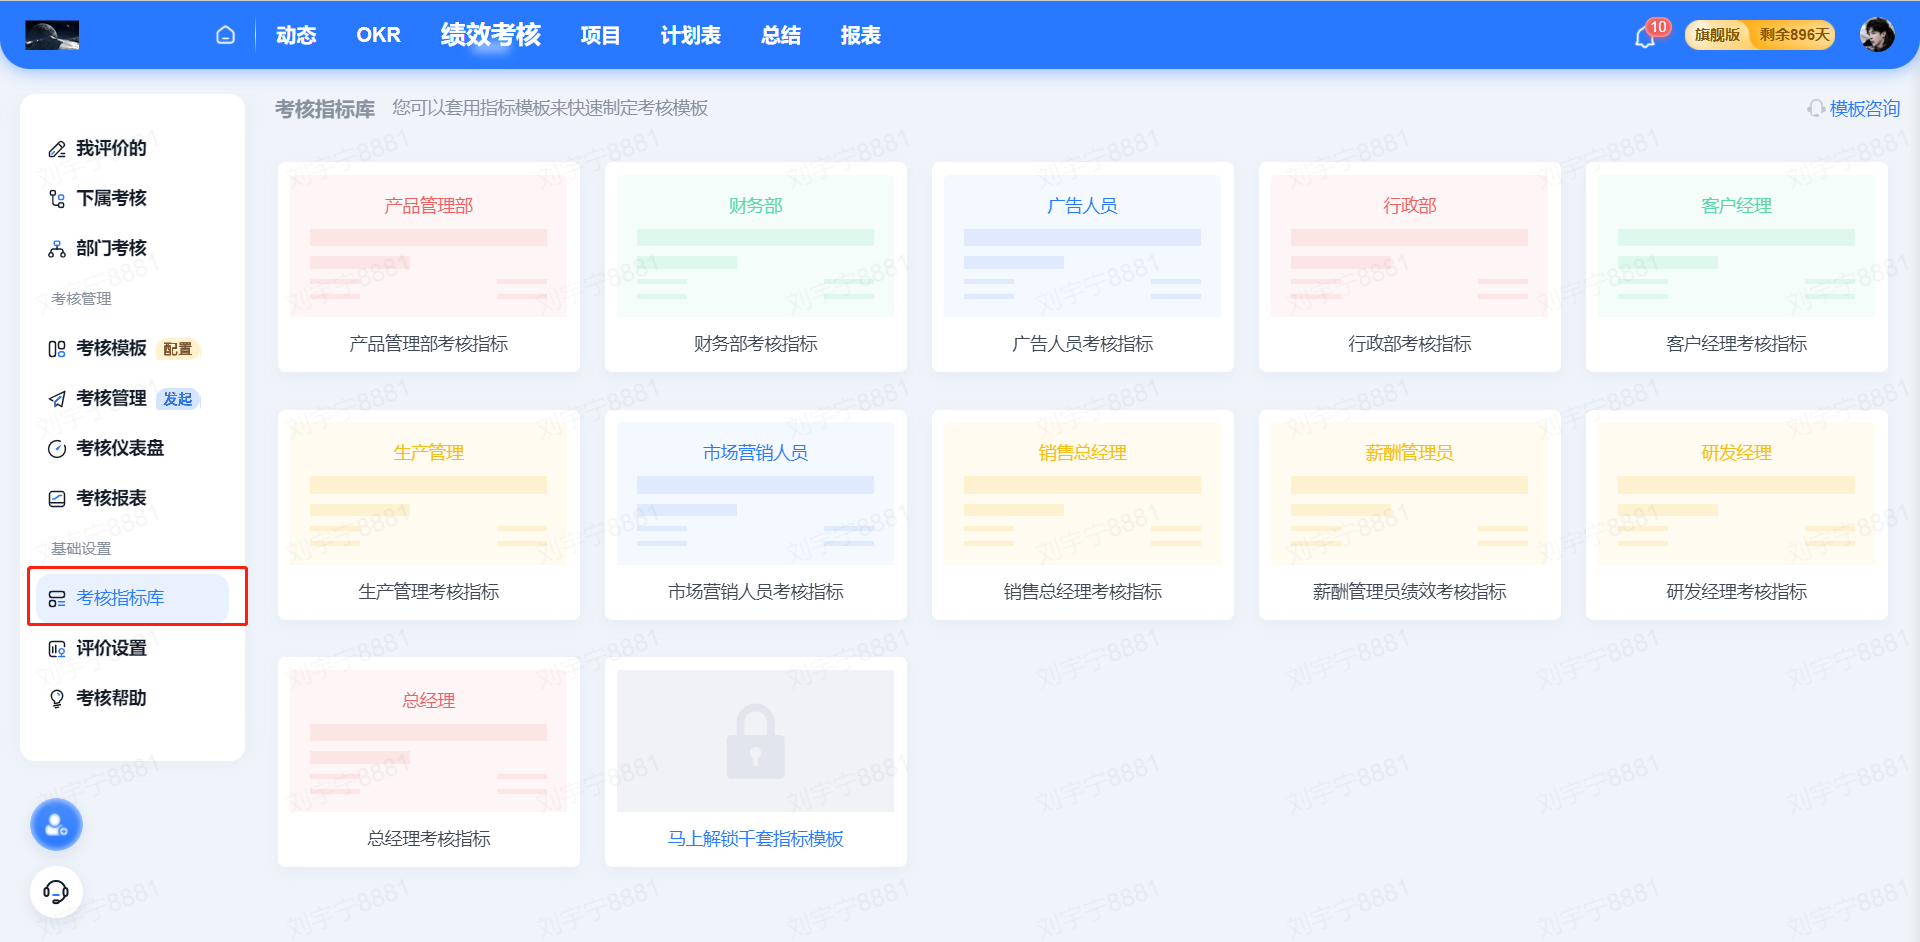Screen dimensions: 1920x942
Task: Open the 广告人员 template thumbnail
Action: point(1082,246)
